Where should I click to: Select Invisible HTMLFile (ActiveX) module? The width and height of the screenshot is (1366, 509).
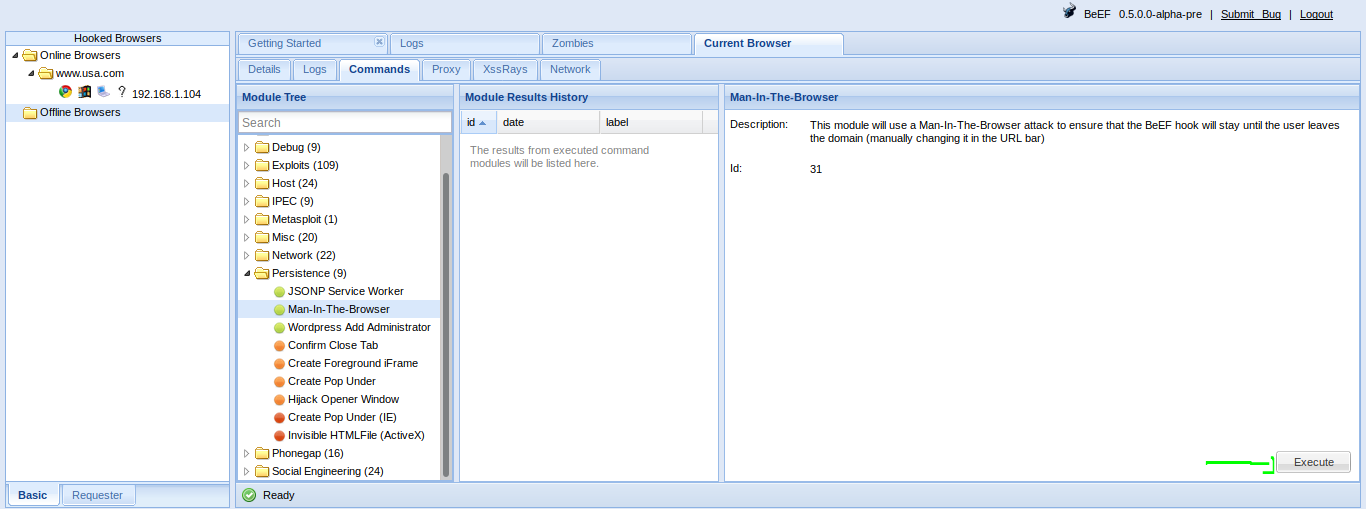tap(356, 436)
